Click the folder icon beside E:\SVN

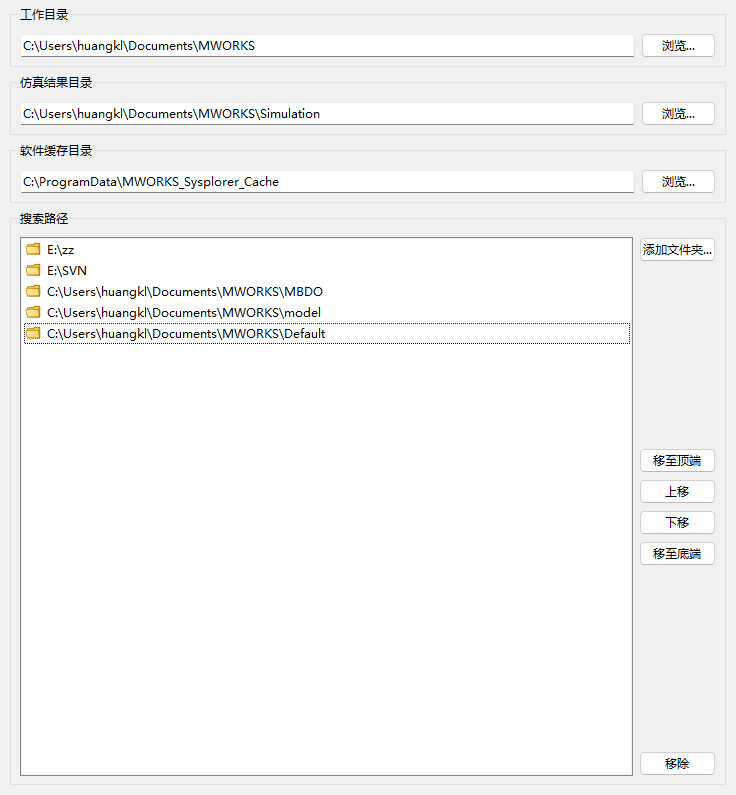33,271
